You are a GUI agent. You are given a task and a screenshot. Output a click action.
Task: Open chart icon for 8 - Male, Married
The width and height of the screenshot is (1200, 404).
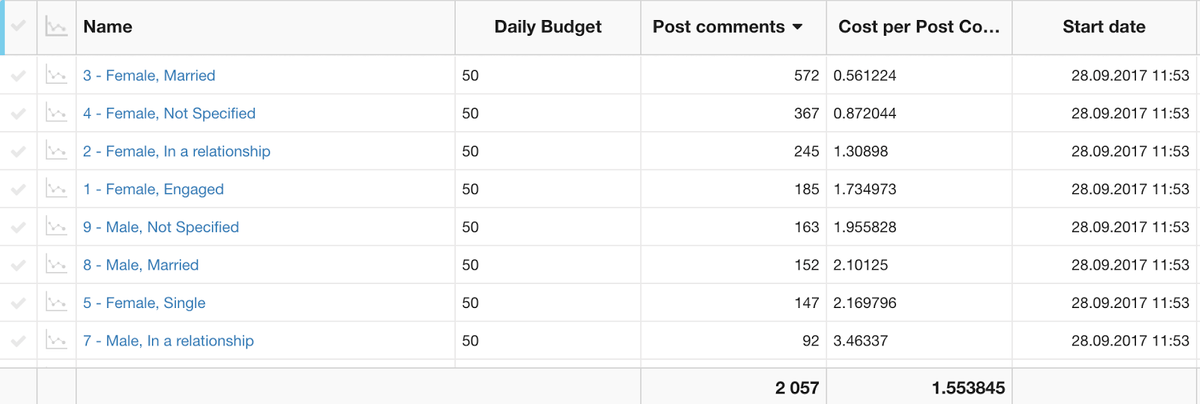click(56, 266)
